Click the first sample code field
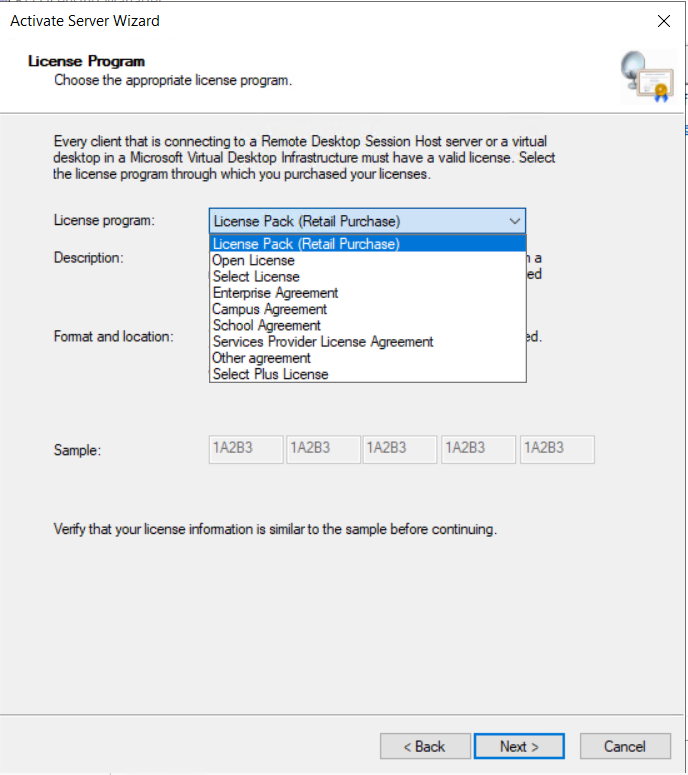 [x=245, y=449]
